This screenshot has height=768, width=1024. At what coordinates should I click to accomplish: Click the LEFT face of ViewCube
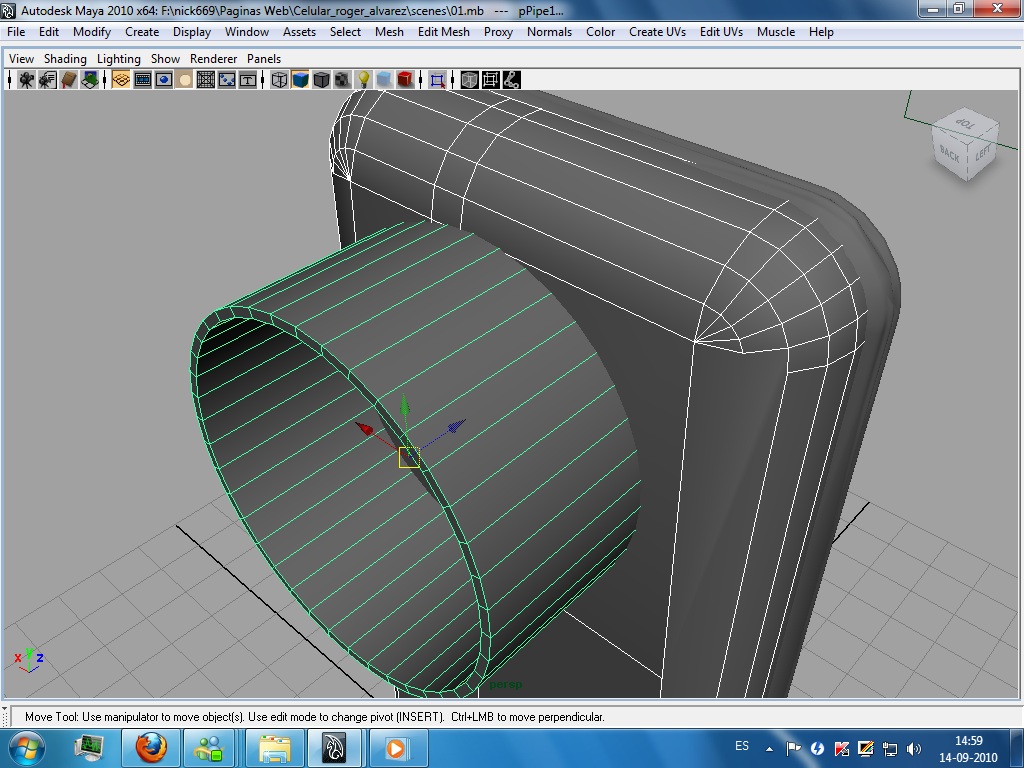(x=982, y=152)
